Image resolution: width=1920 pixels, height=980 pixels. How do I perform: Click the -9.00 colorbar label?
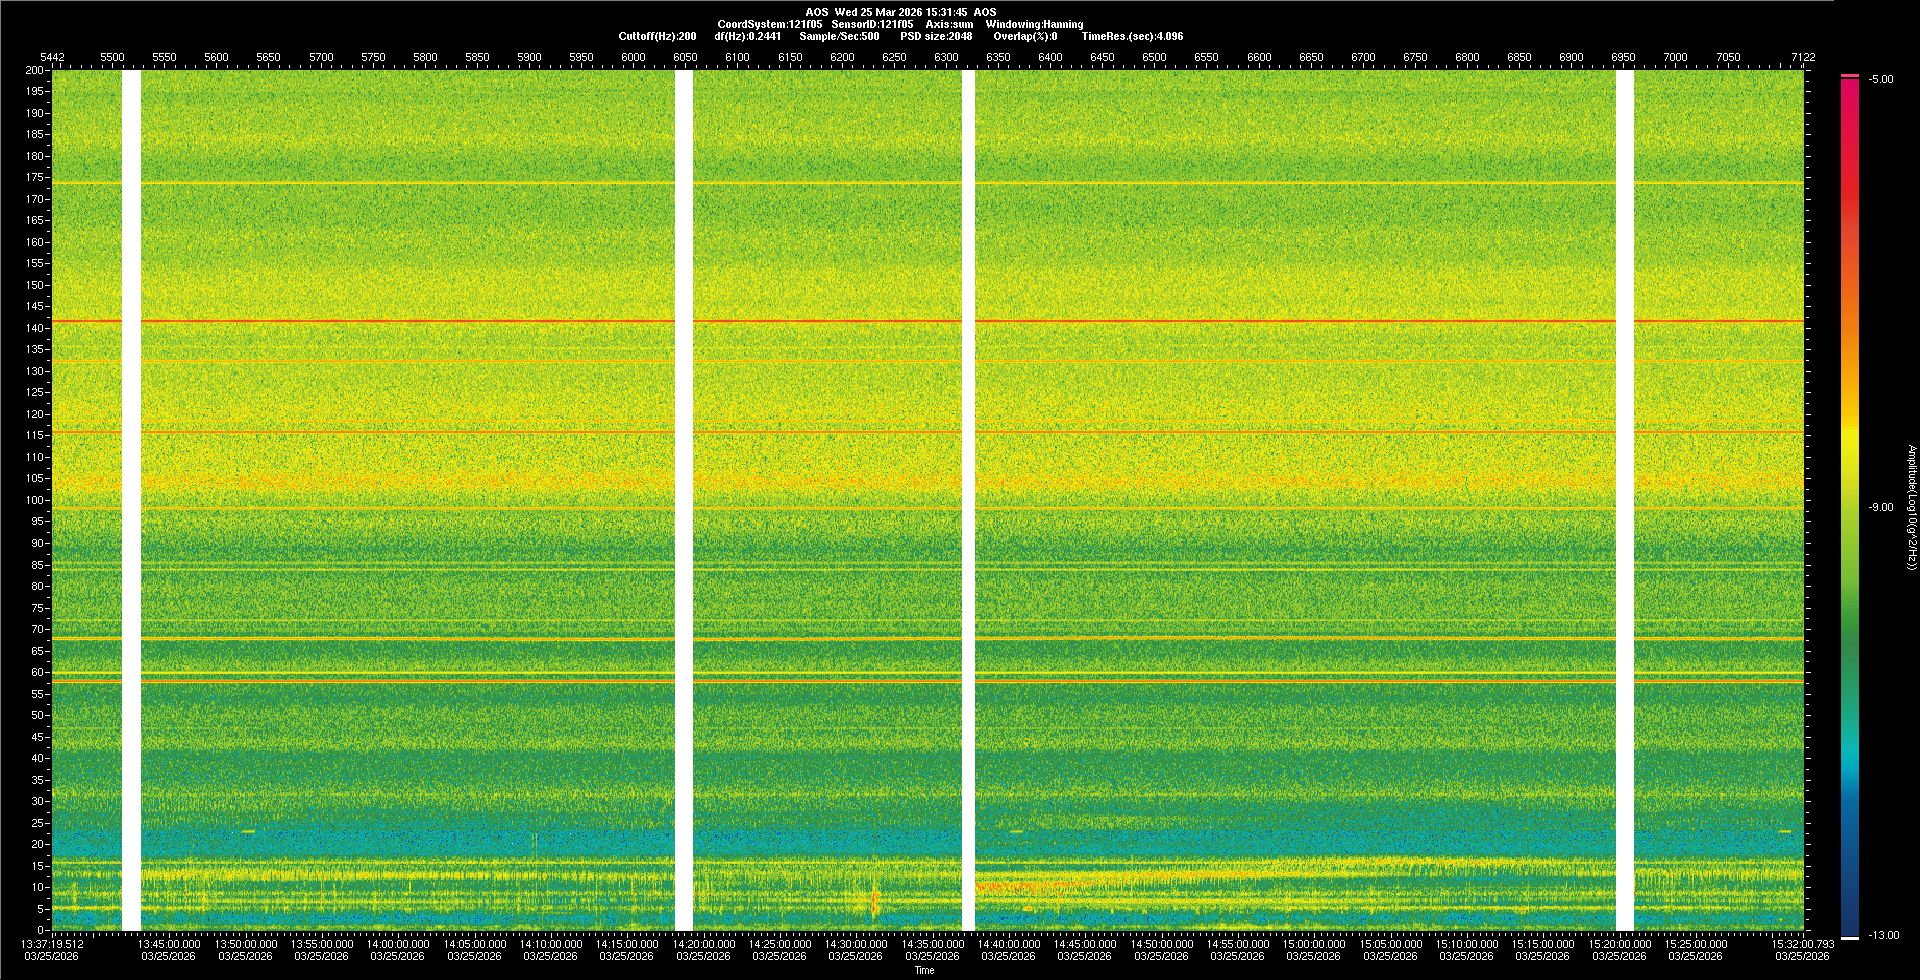click(1881, 508)
